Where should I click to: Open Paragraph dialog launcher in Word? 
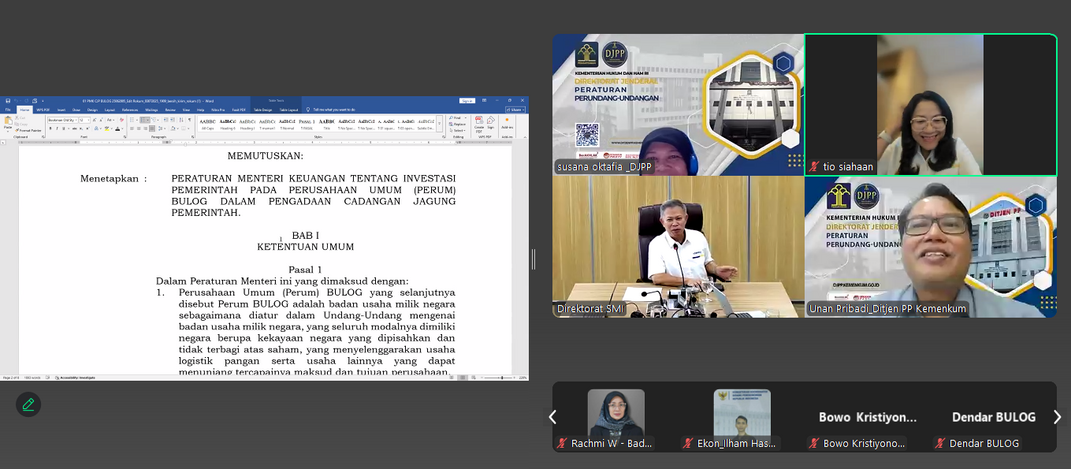click(193, 137)
